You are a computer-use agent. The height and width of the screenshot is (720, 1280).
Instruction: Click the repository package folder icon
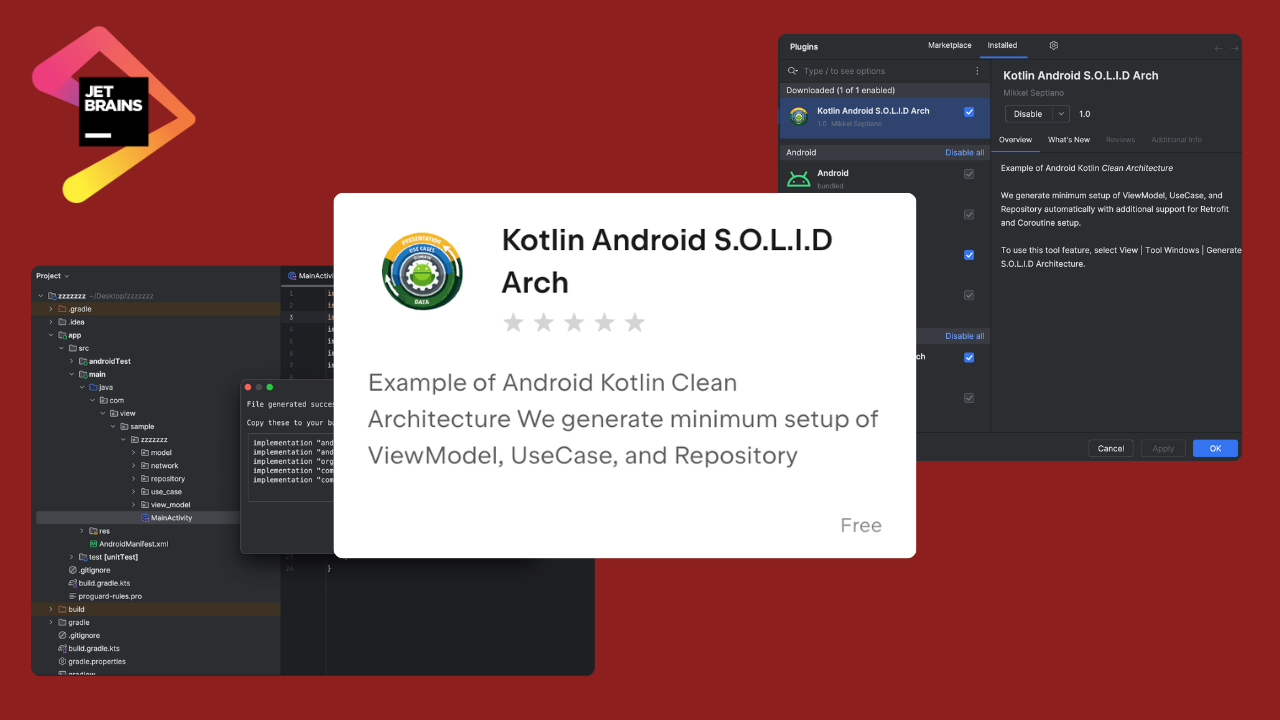(x=143, y=479)
